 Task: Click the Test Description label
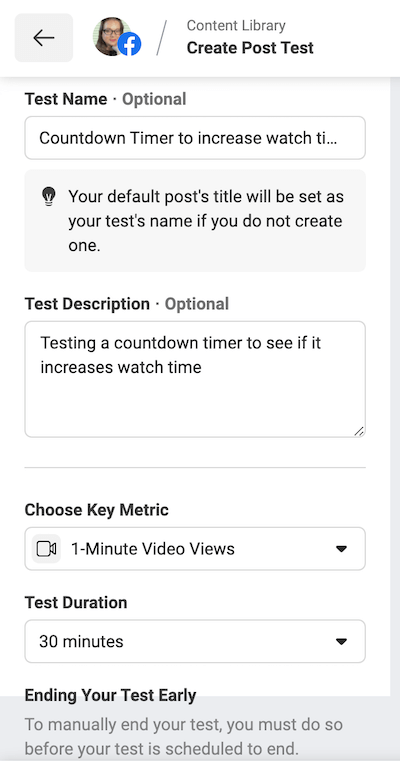coord(87,304)
